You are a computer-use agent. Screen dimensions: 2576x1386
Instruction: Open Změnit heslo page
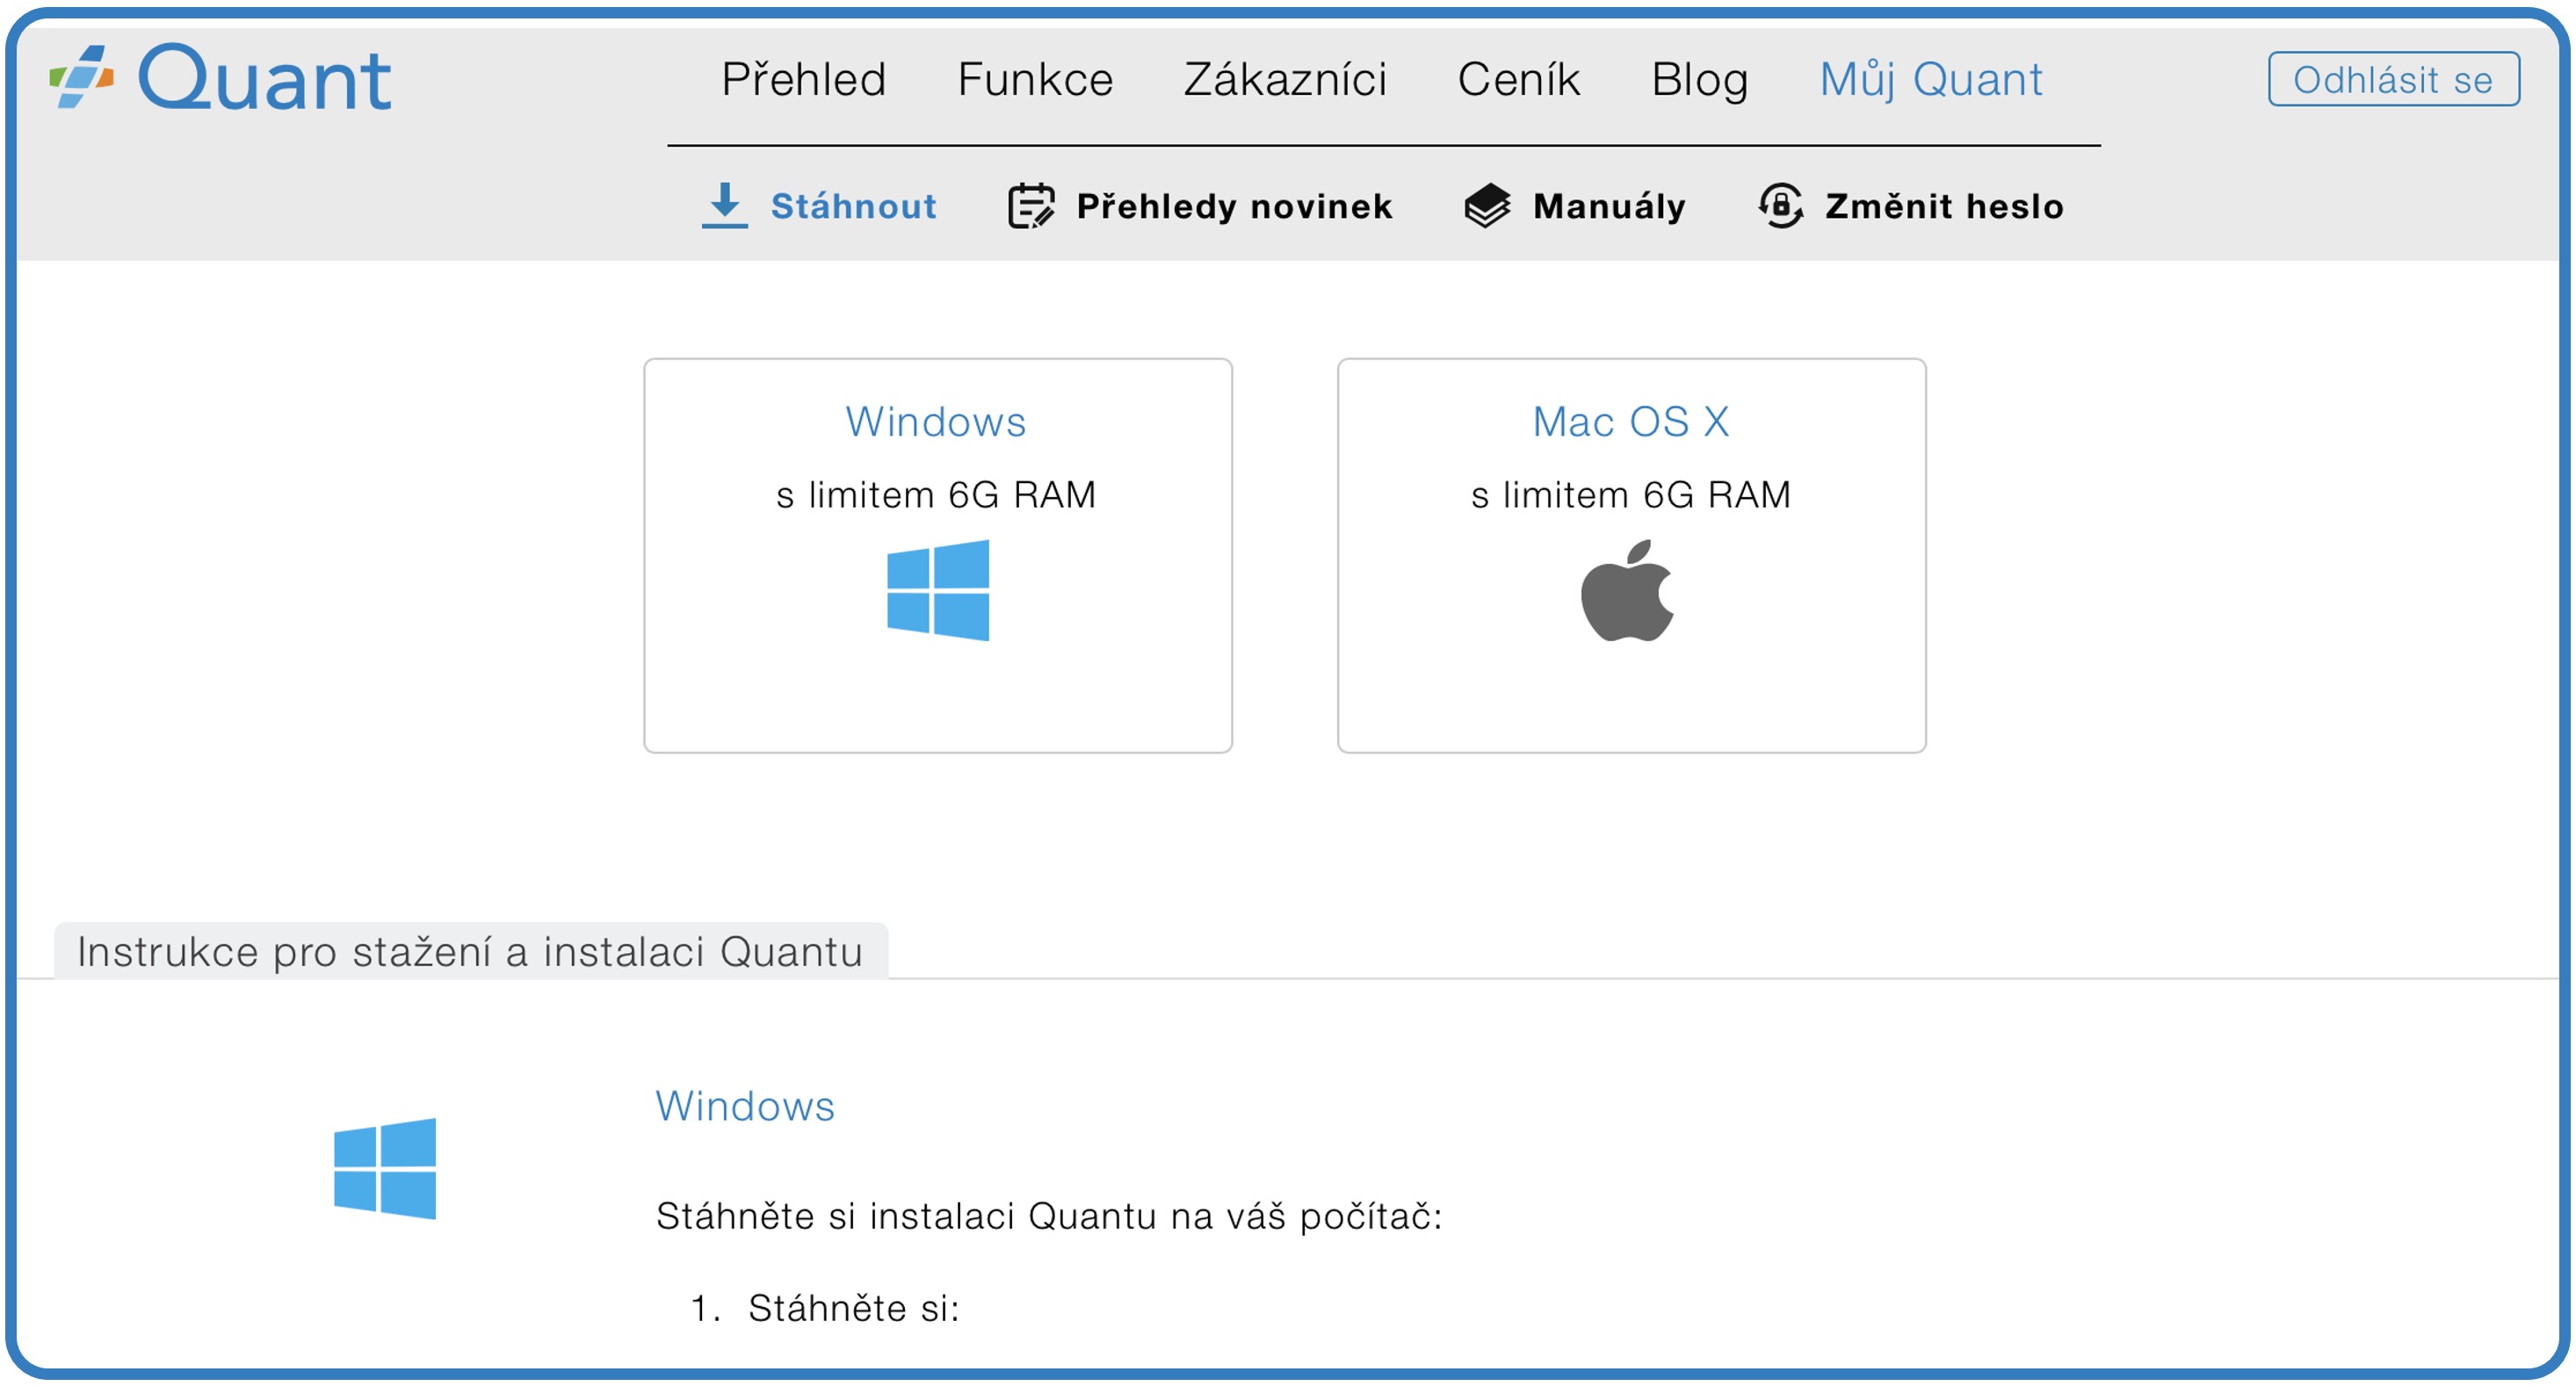point(1944,206)
